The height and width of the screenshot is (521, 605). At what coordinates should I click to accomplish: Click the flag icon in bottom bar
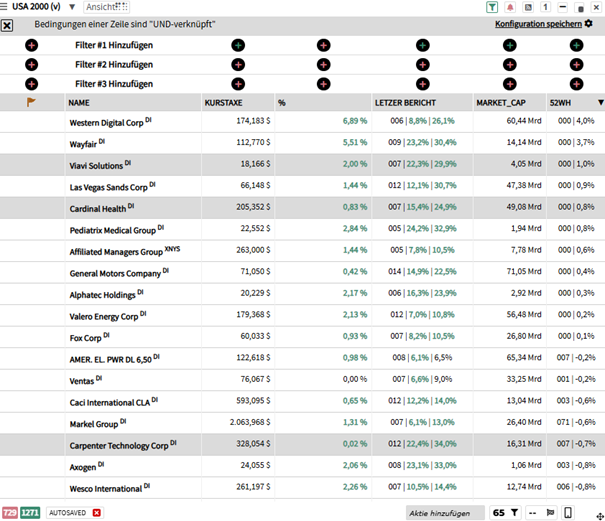[549, 512]
